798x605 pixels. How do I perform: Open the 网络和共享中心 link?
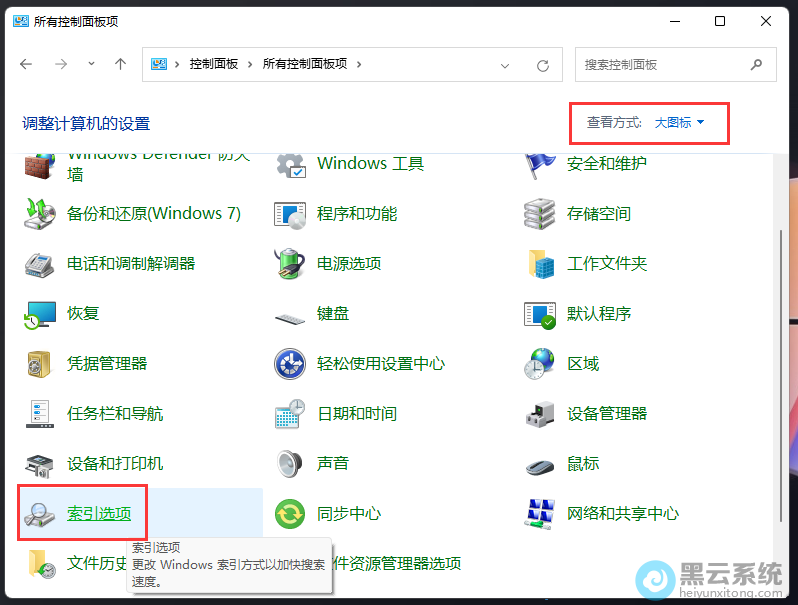[x=622, y=514]
